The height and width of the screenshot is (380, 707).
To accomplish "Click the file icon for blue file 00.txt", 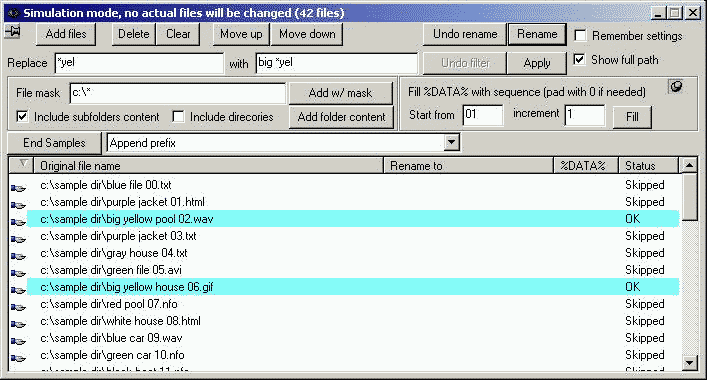I will click(18, 188).
